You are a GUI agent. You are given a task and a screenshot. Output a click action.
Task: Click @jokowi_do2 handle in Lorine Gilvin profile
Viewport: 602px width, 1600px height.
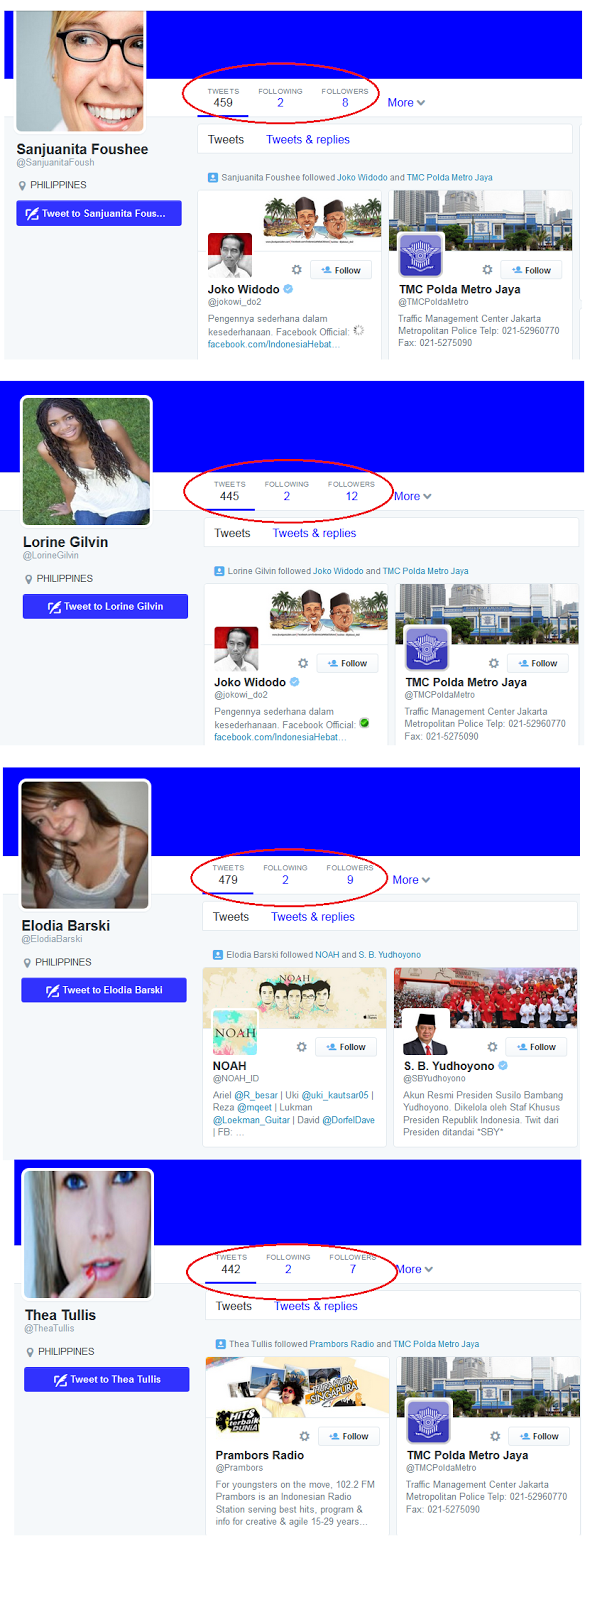pos(240,694)
